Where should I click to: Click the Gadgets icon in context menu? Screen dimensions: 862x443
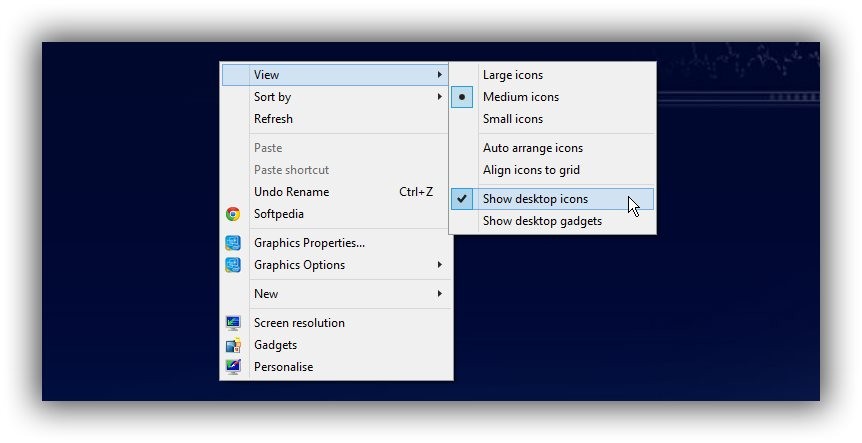point(233,345)
